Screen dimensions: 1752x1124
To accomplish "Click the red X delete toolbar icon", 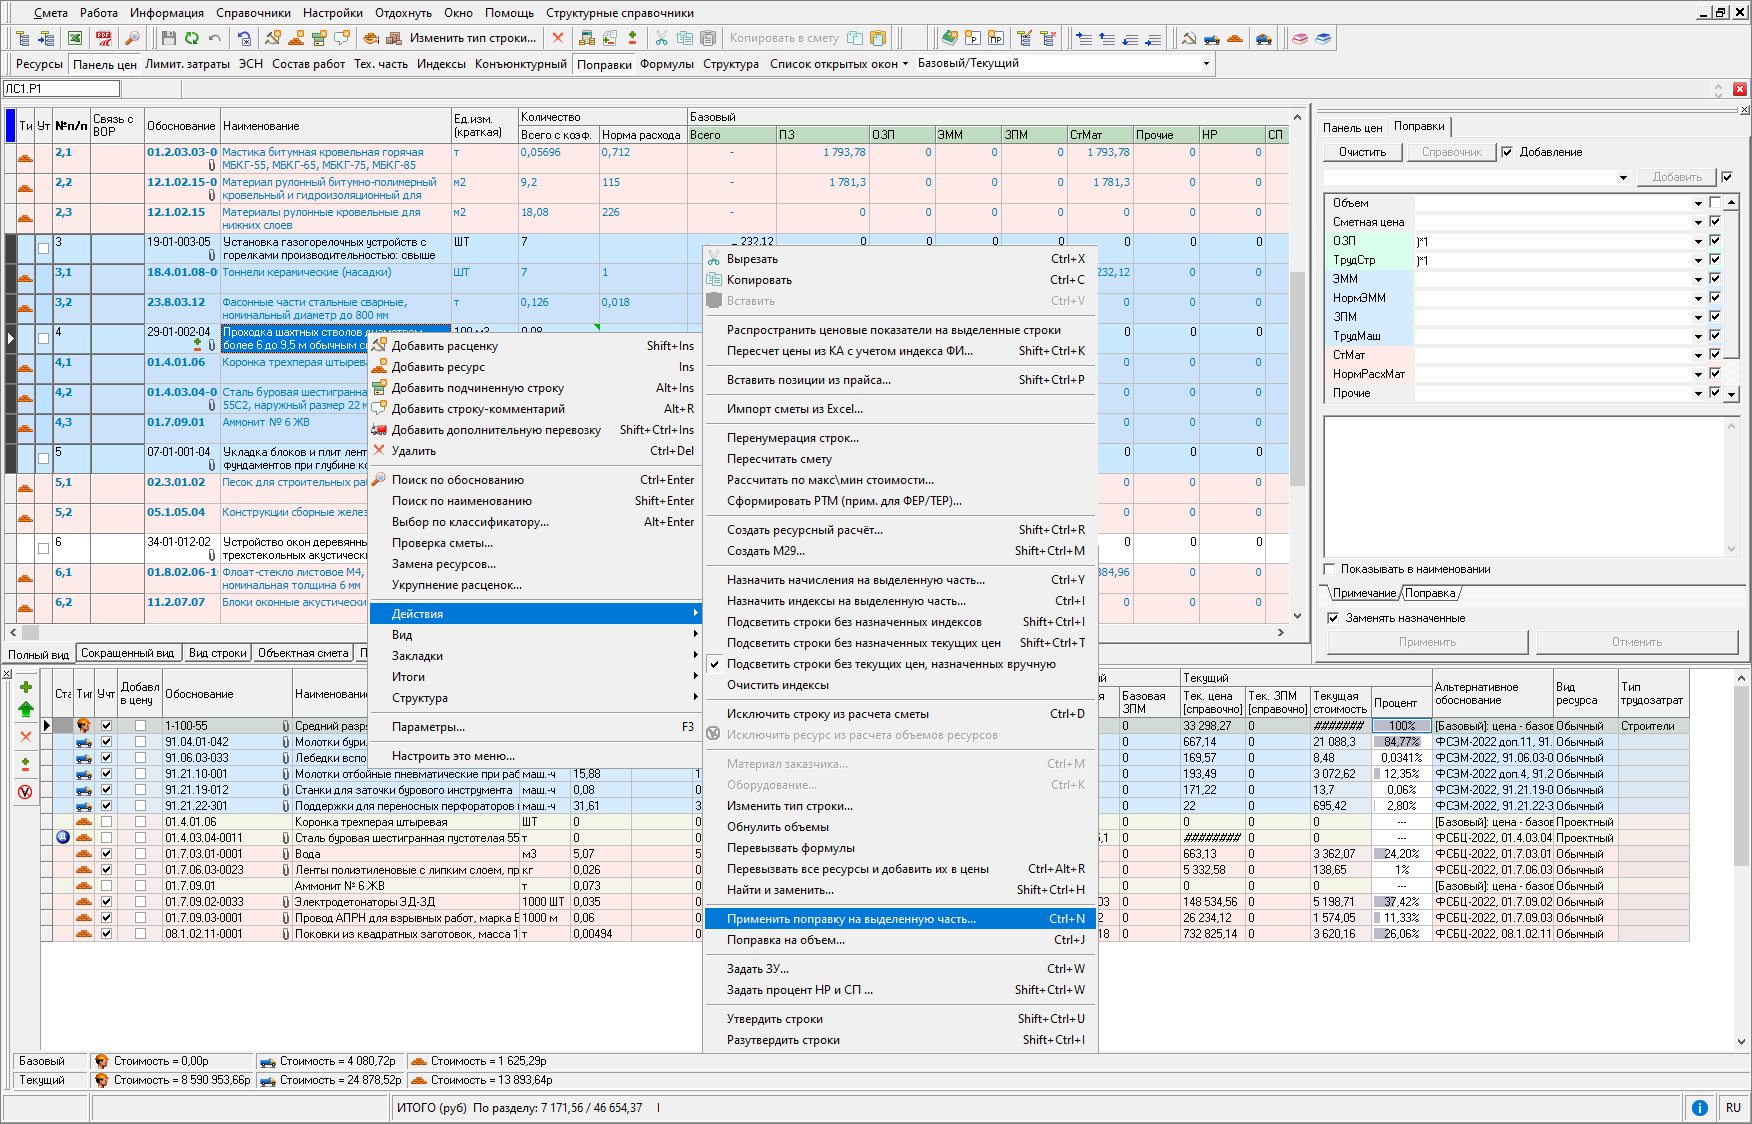I will [558, 38].
